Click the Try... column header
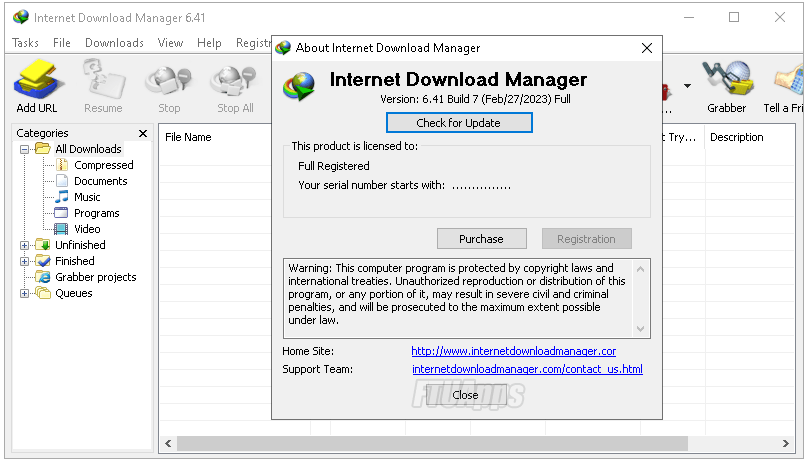Viewport: 807px width, 462px height. click(679, 137)
